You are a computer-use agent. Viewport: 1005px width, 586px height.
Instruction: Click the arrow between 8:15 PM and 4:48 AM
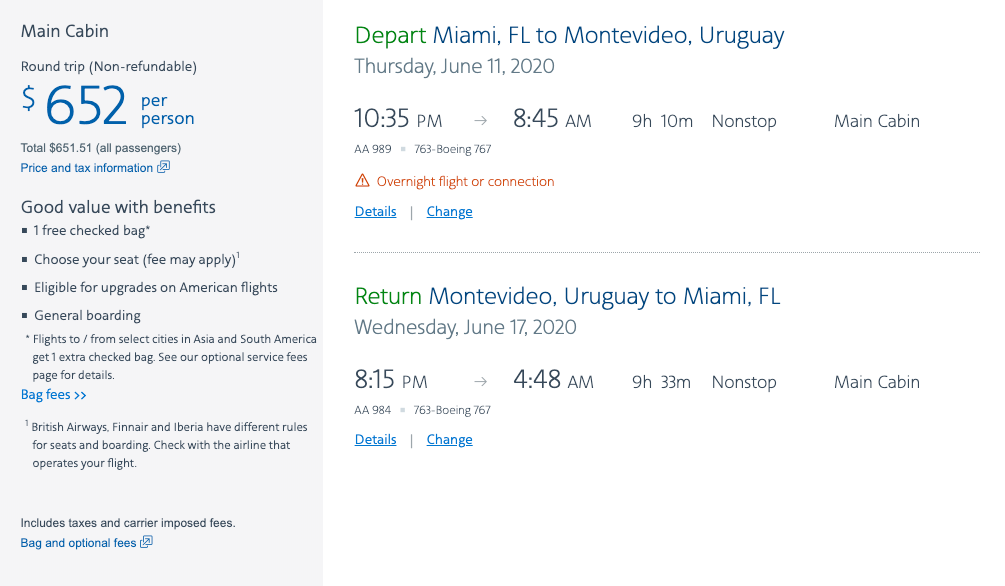pos(481,382)
